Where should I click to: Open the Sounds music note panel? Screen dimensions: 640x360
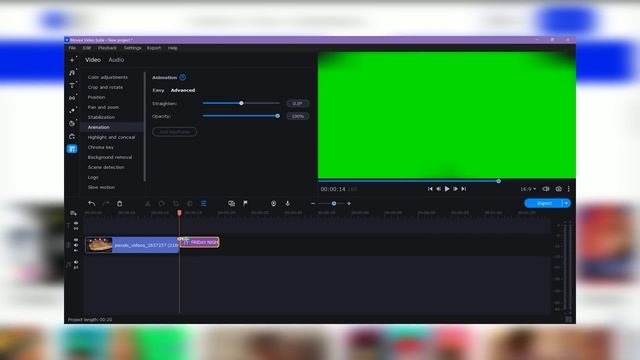pos(72,73)
